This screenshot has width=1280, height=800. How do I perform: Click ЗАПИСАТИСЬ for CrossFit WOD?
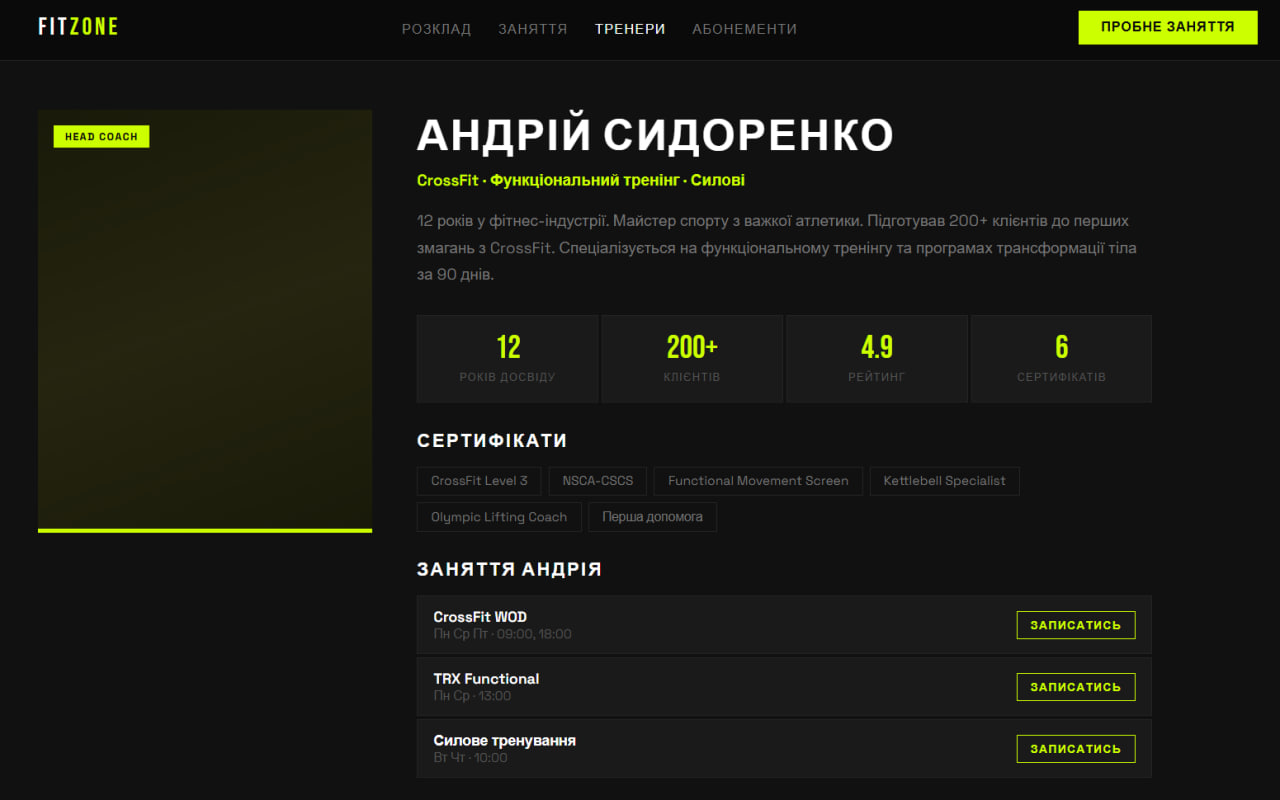coord(1075,625)
